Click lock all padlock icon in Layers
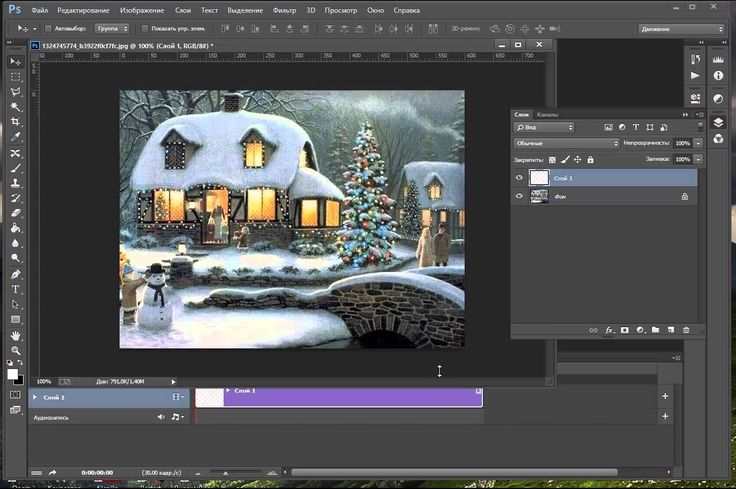Image resolution: width=736 pixels, height=489 pixels. 590,160
